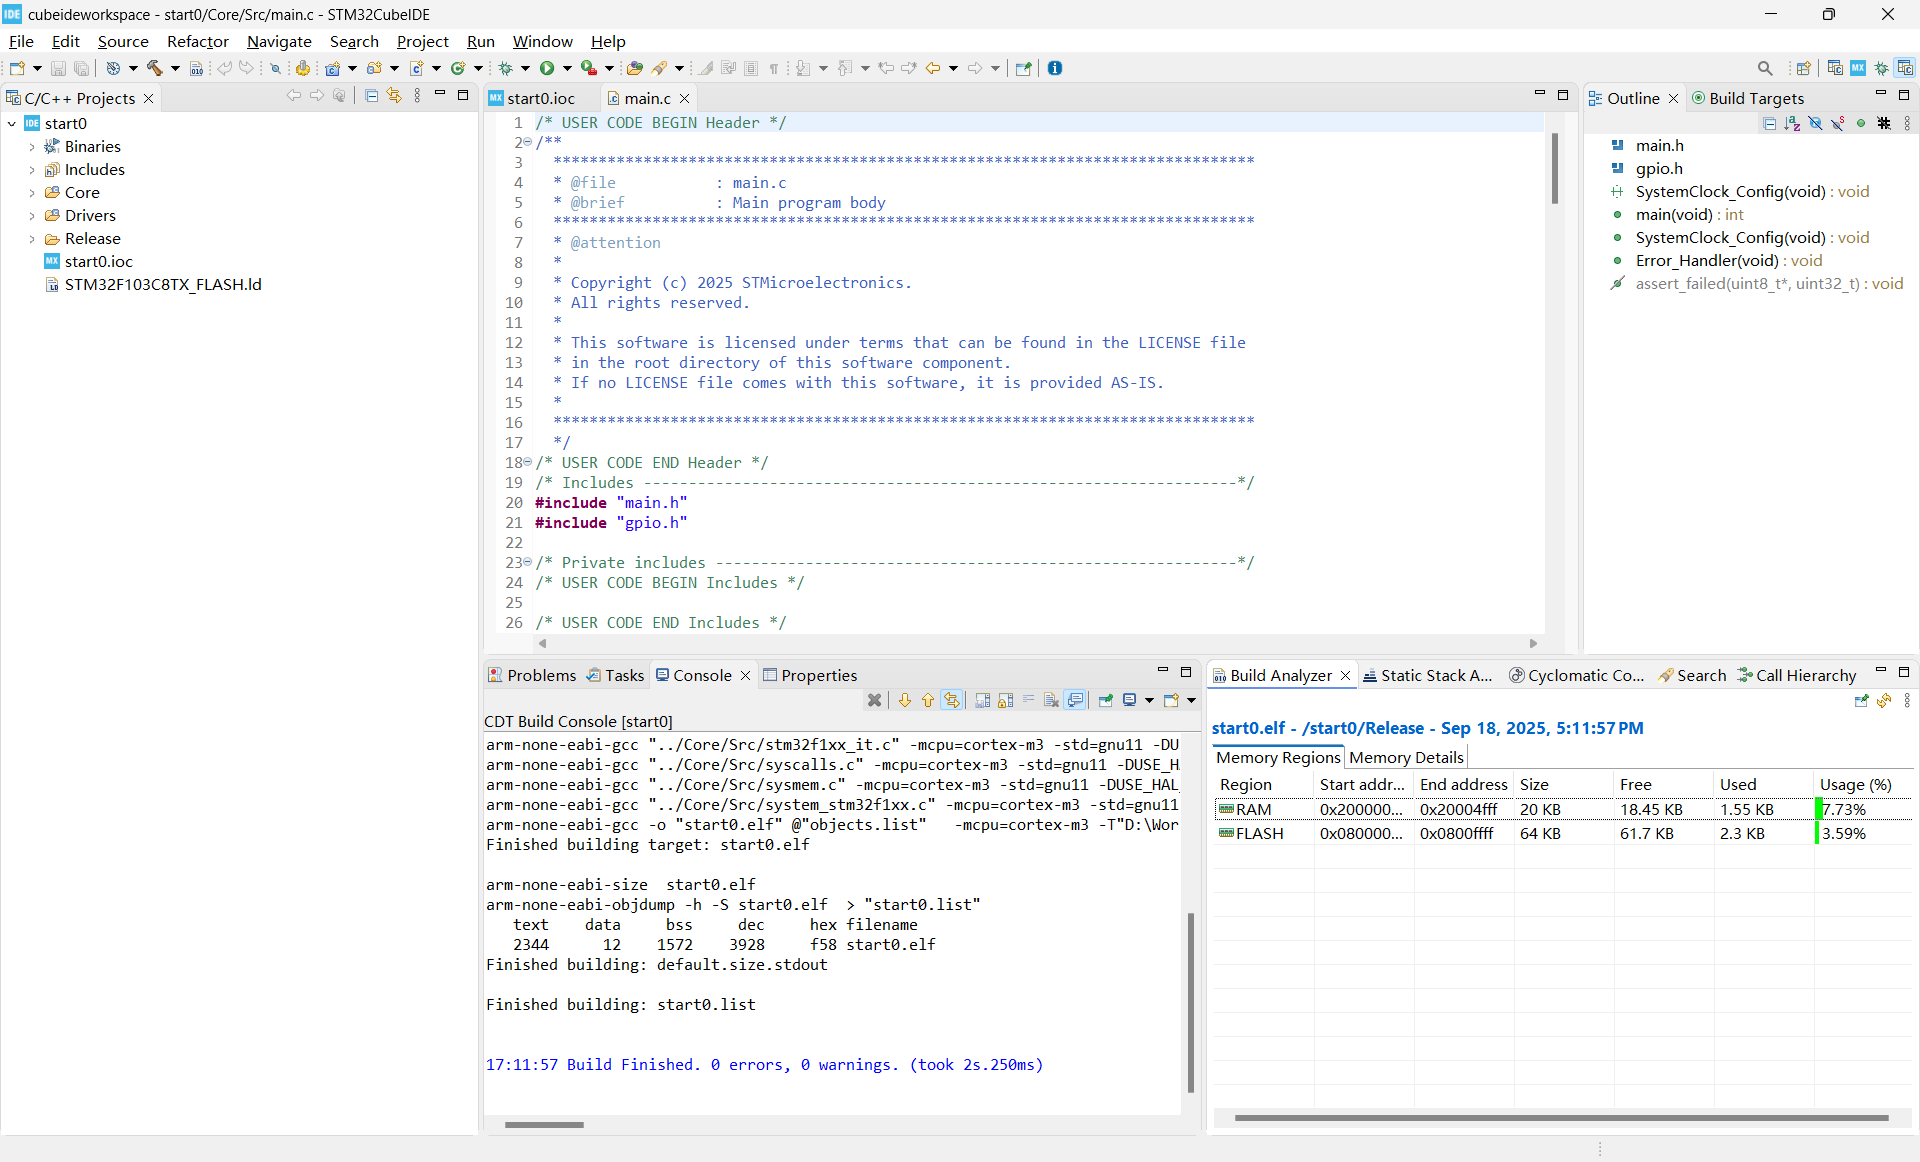Click the down arrow Next Error console icon

[905, 700]
